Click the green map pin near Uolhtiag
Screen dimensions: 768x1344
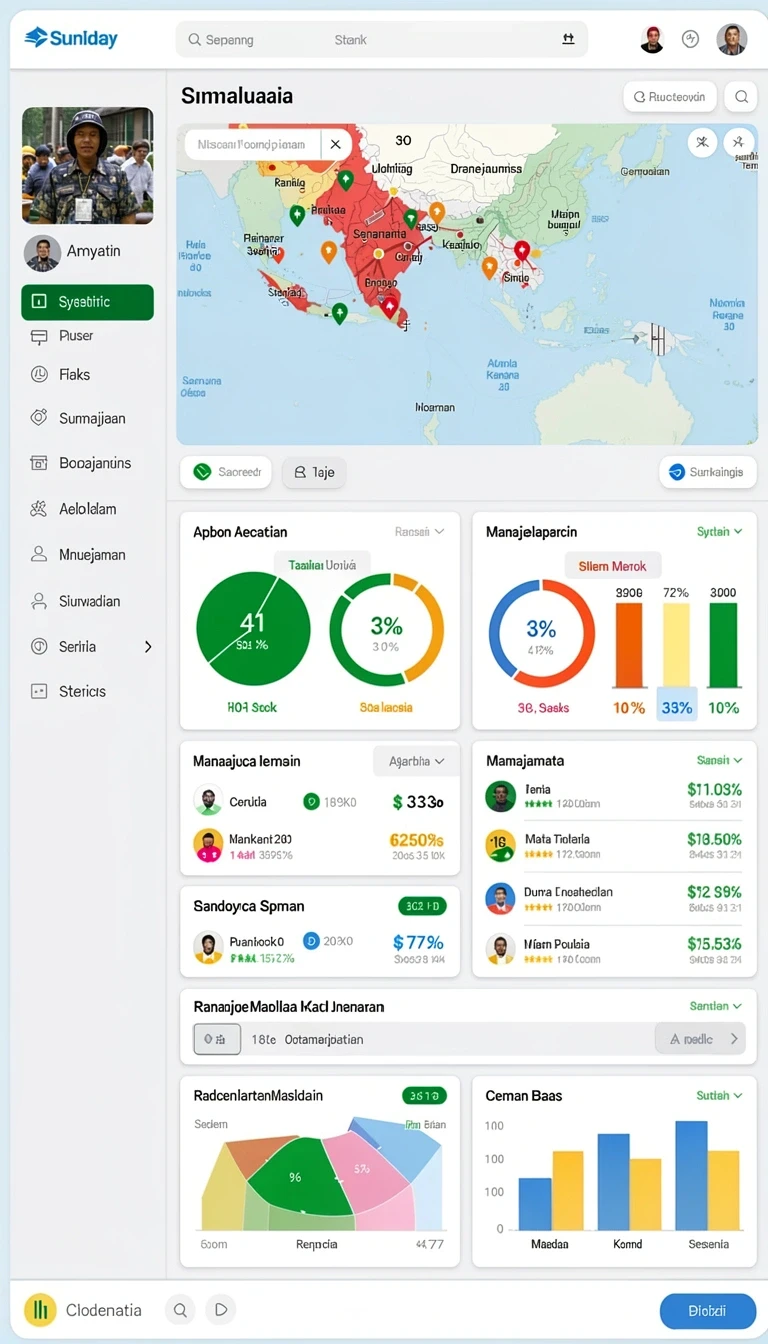coord(345,180)
